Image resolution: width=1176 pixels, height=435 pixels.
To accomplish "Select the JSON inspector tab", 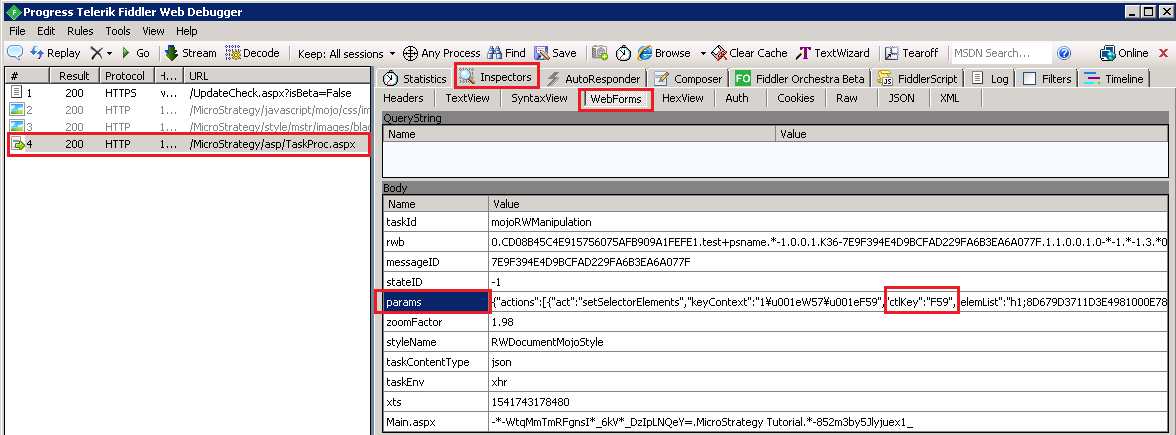I will [x=901, y=98].
